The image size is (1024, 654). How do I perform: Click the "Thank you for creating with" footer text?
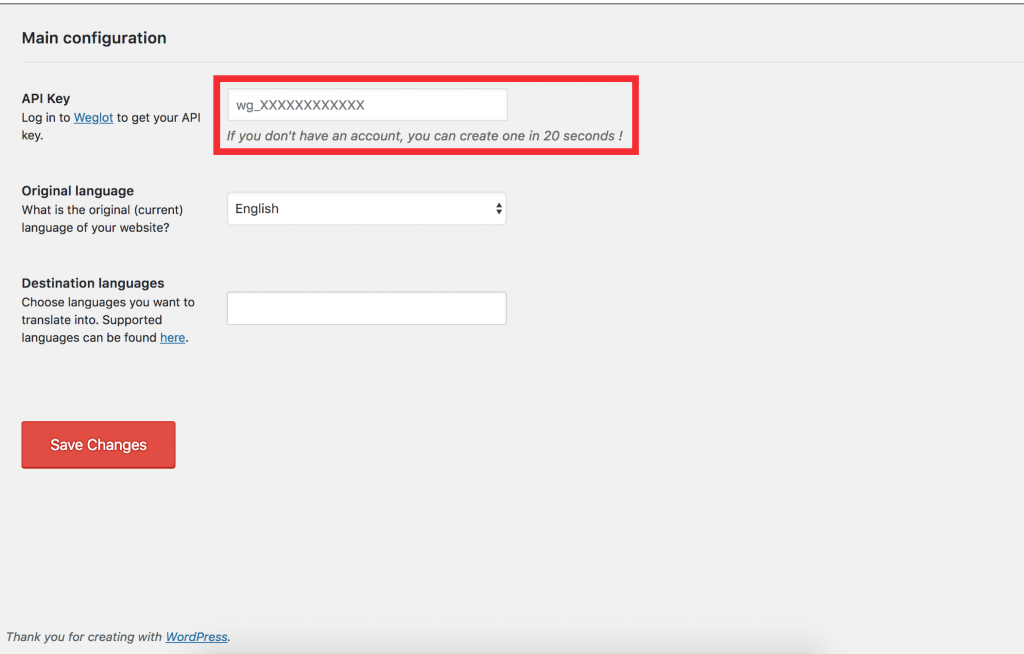(84, 637)
